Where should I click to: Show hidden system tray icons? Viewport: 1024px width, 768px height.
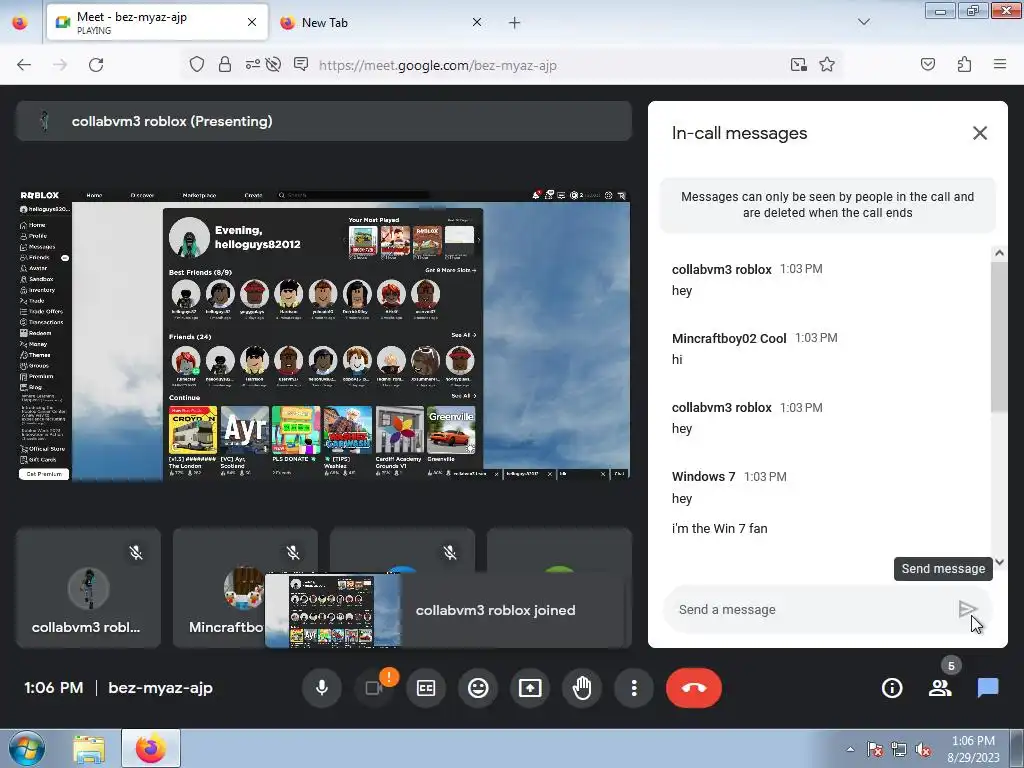[x=850, y=749]
